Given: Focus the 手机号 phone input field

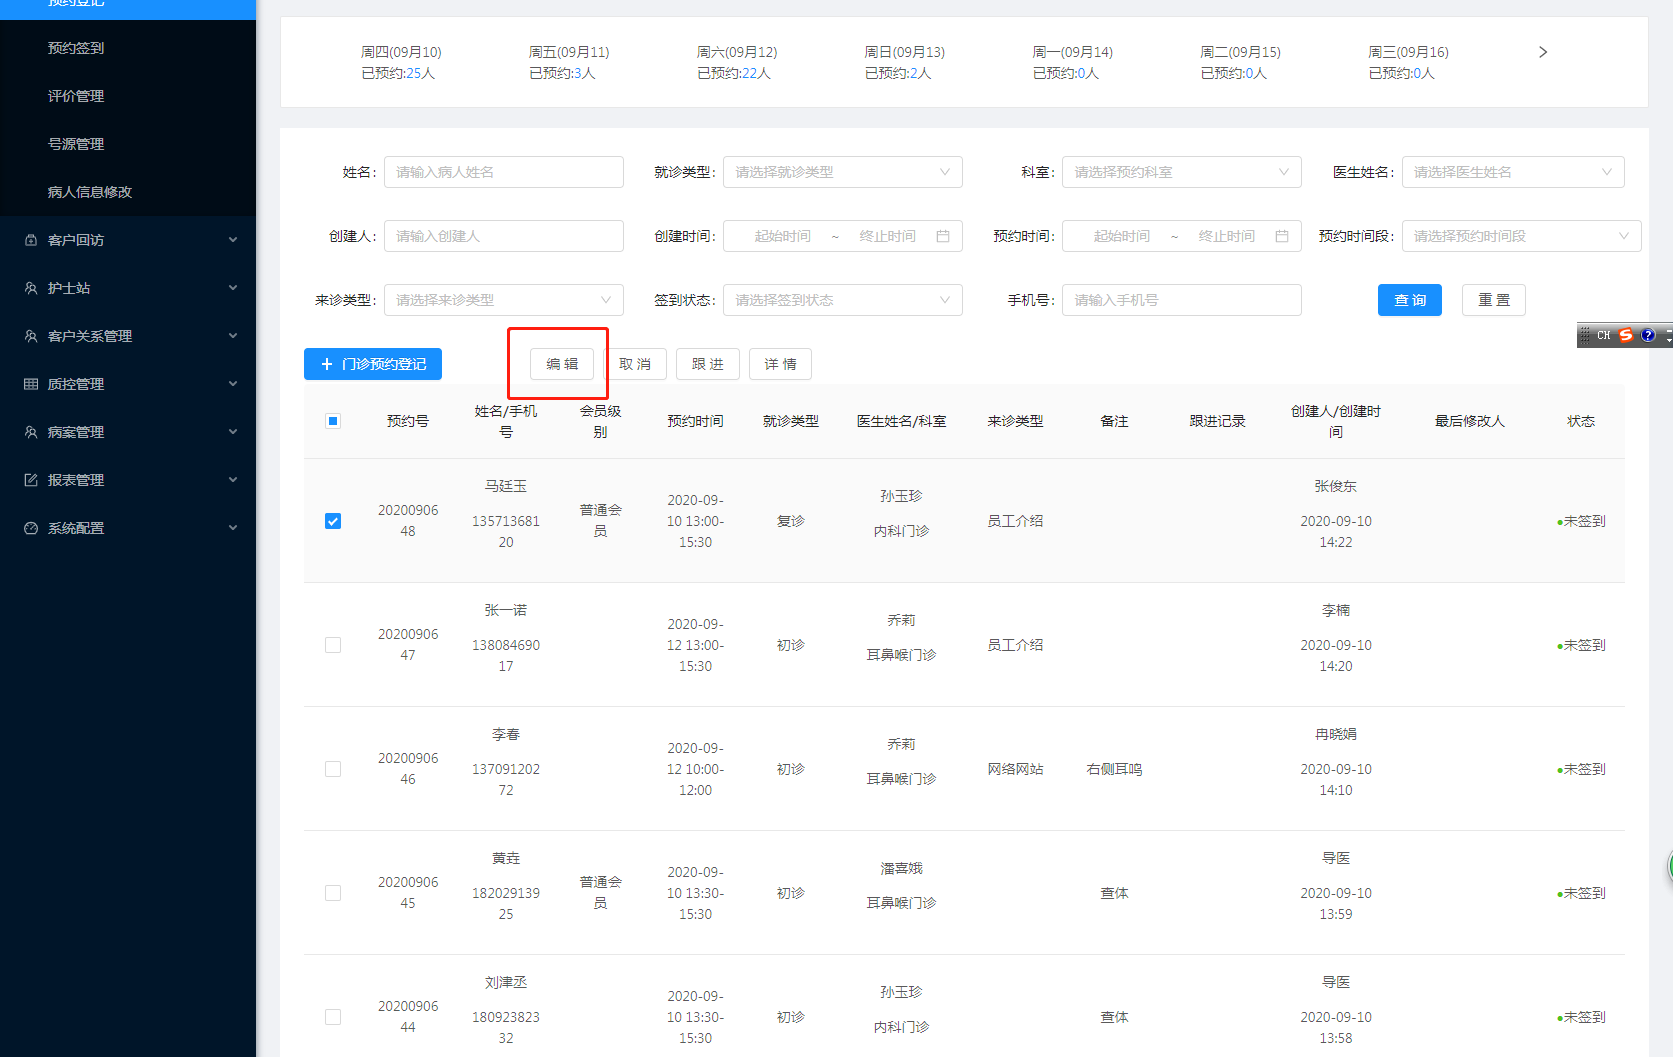Looking at the screenshot, I should [1182, 300].
